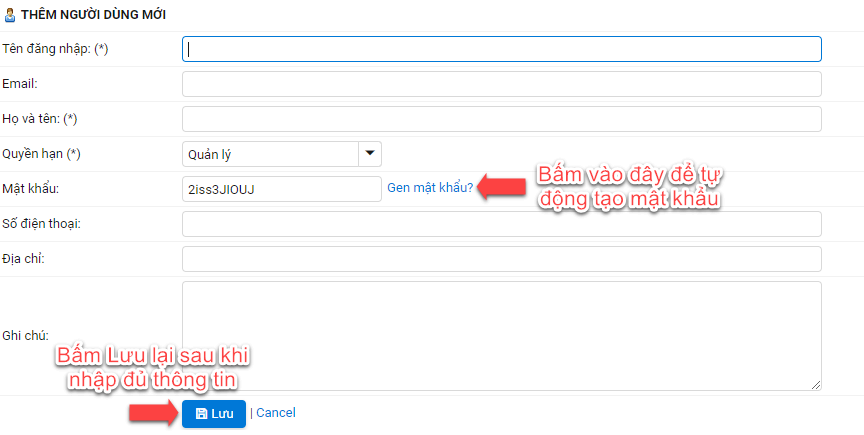The image size is (864, 435).
Task: Click the Tên đăng nhập label
Action: point(55,49)
